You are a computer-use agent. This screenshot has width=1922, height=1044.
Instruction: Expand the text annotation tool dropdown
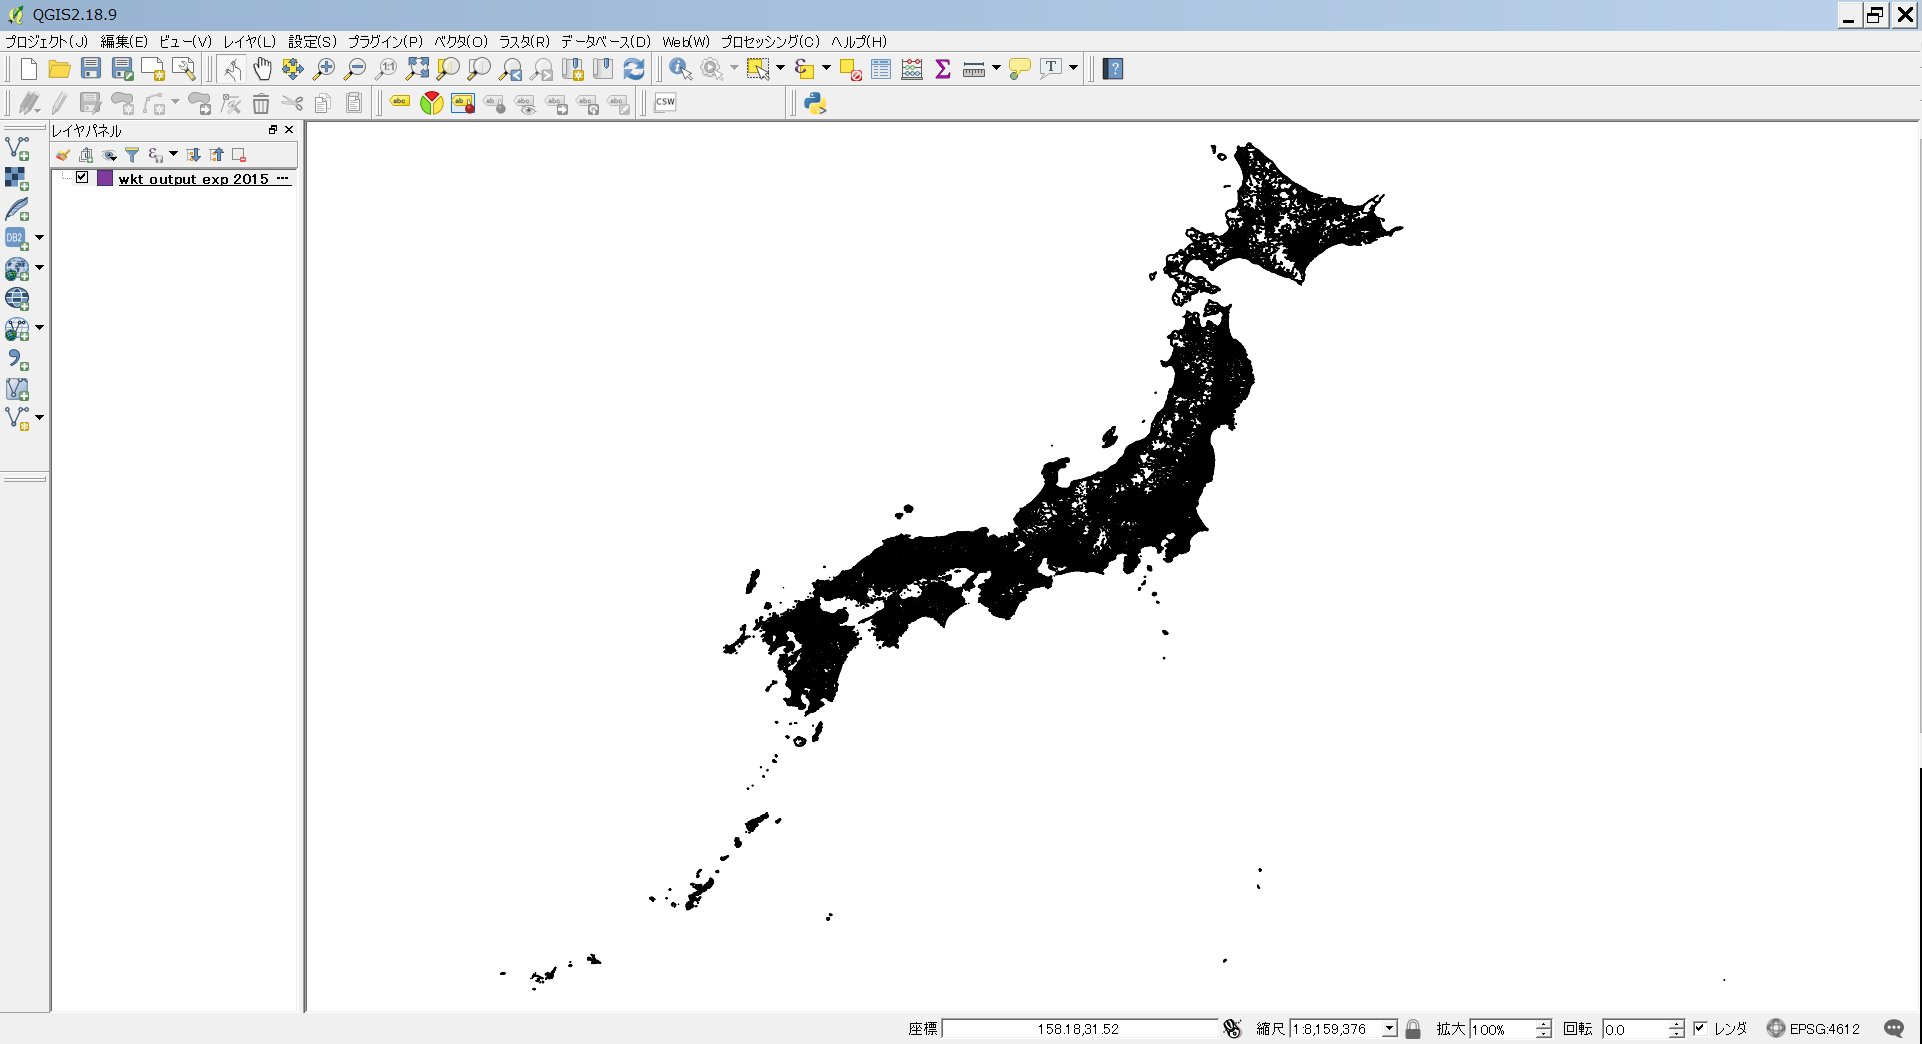[x=1072, y=68]
